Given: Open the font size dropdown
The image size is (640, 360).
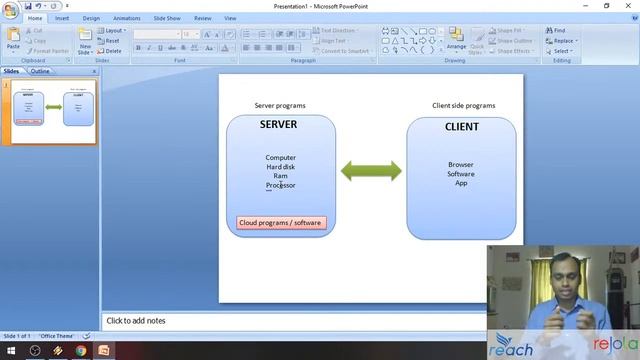Looking at the screenshot, I should [x=197, y=34].
